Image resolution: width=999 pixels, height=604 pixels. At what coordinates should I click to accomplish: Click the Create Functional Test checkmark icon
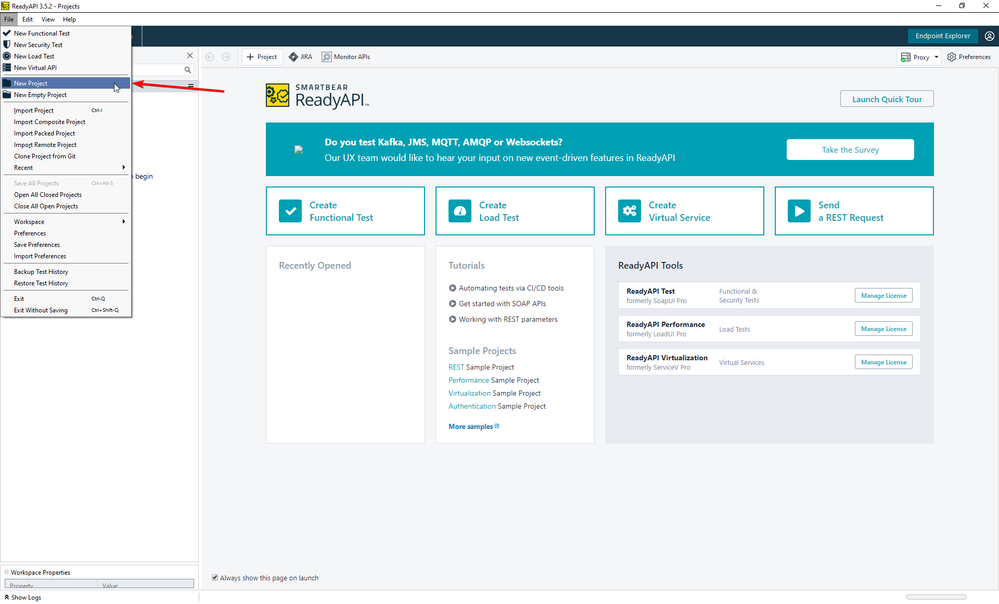click(x=290, y=211)
